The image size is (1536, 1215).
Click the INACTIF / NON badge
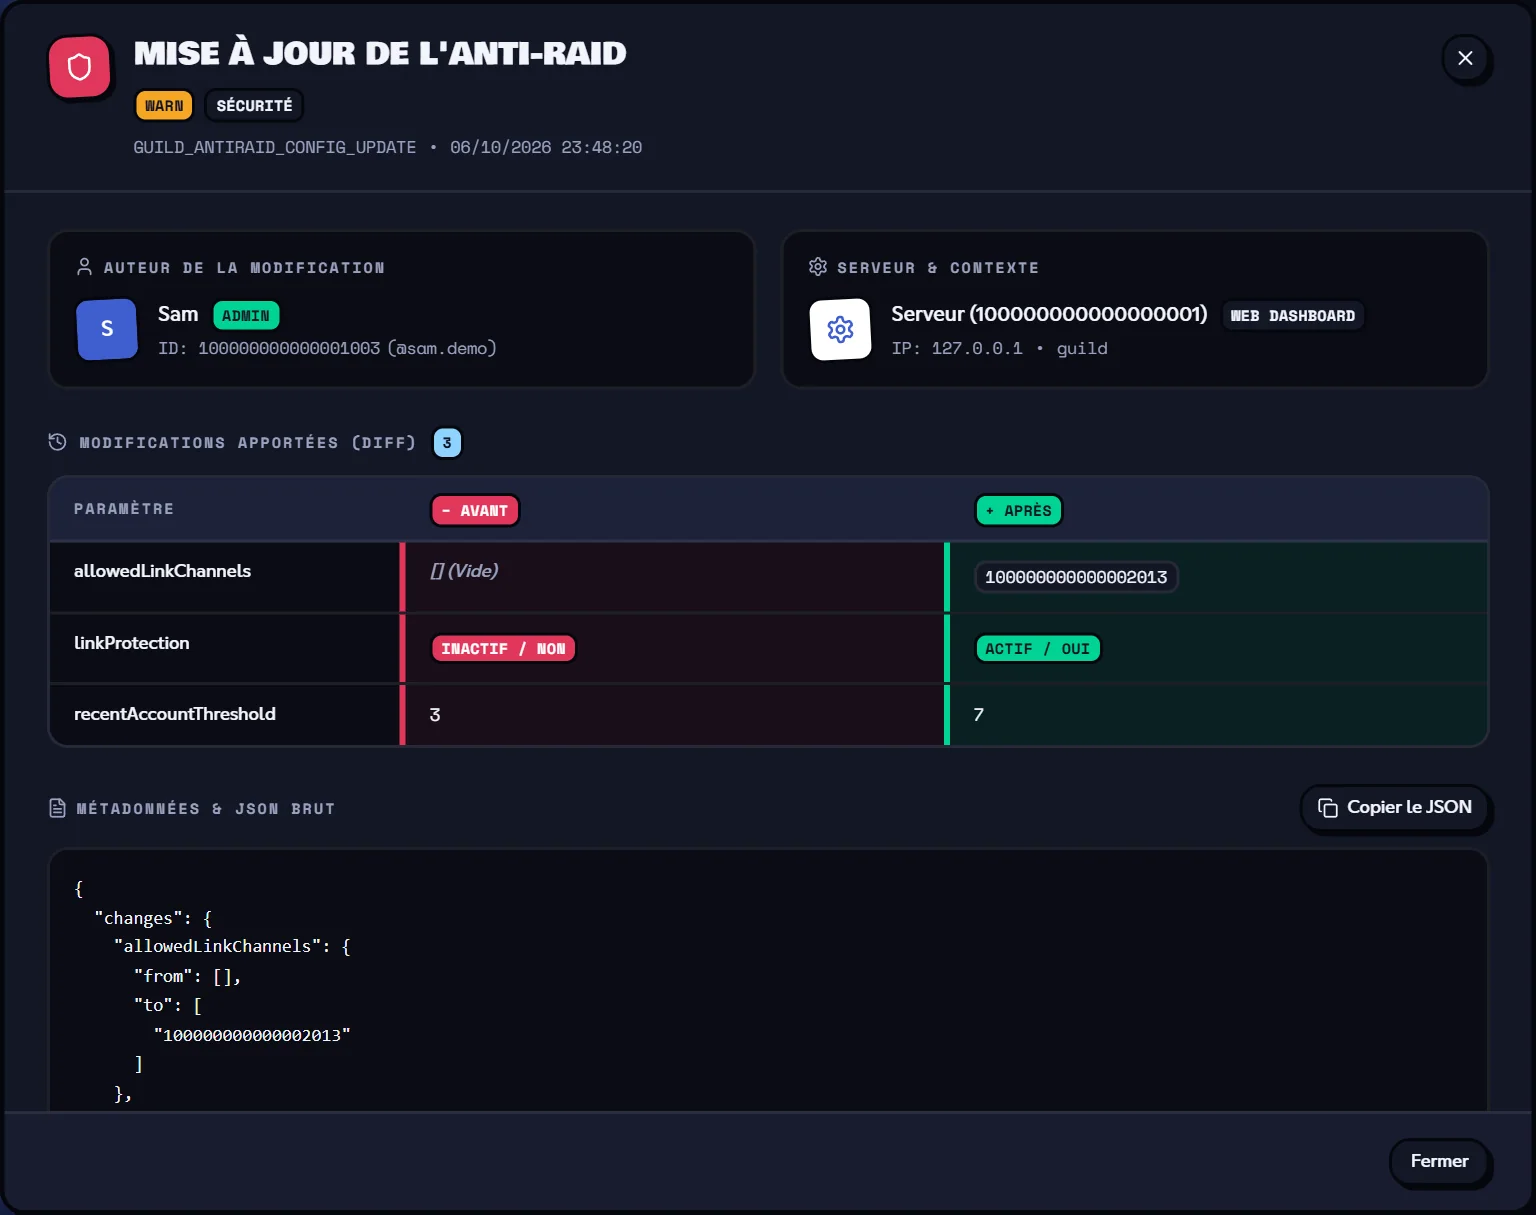point(503,649)
